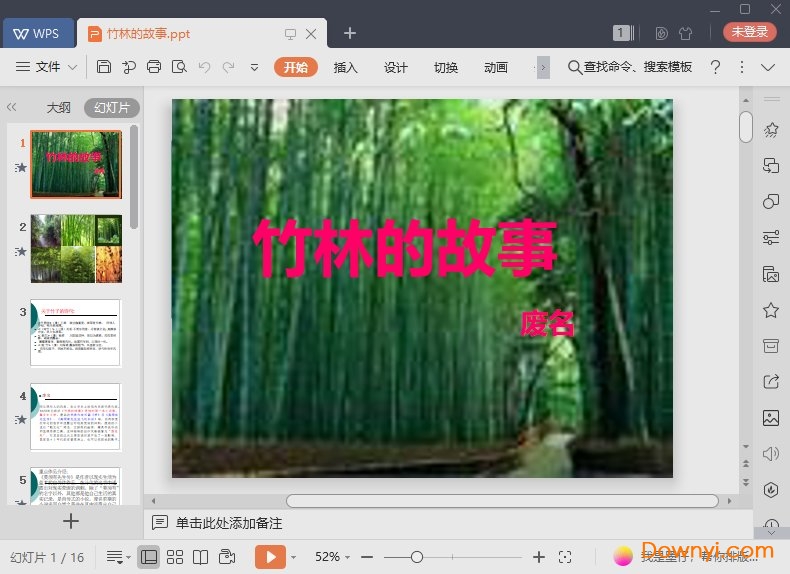Screen dimensions: 790x574
Task: Click the 单击此处添加备注 notes area
Action: (229, 523)
